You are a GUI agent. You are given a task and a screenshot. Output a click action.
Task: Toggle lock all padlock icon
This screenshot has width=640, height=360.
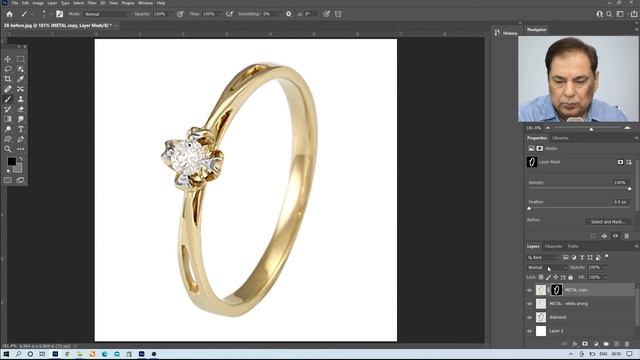pos(571,277)
